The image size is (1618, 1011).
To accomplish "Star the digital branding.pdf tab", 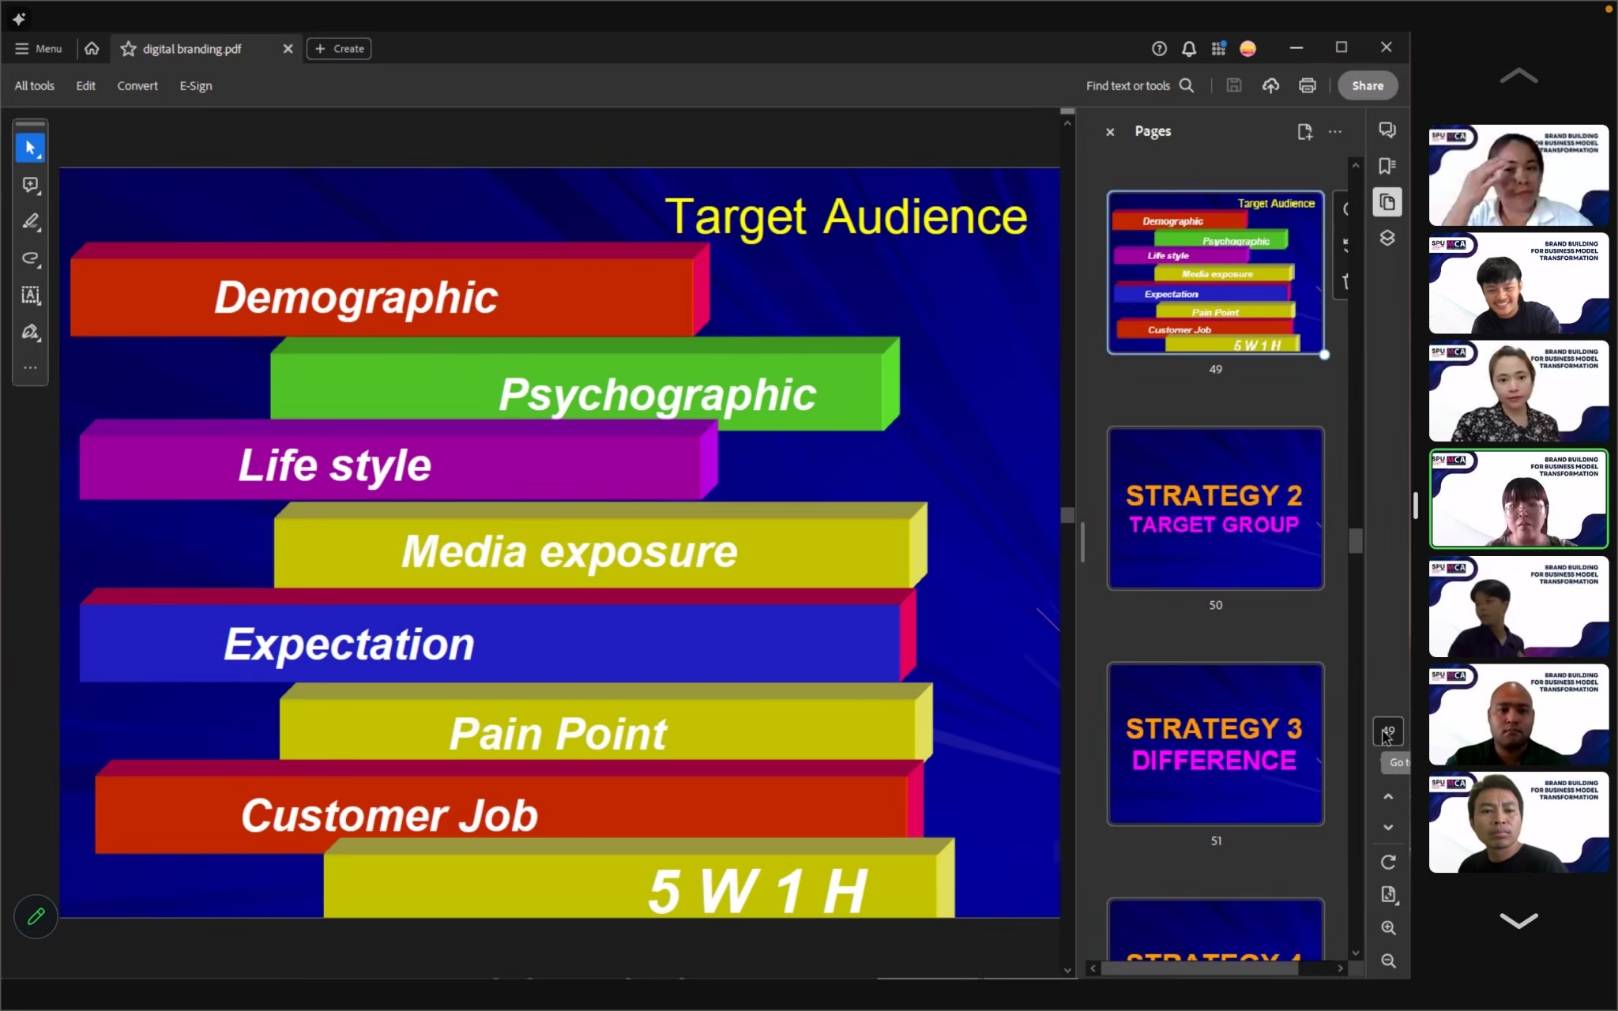I will pyautogui.click(x=128, y=48).
